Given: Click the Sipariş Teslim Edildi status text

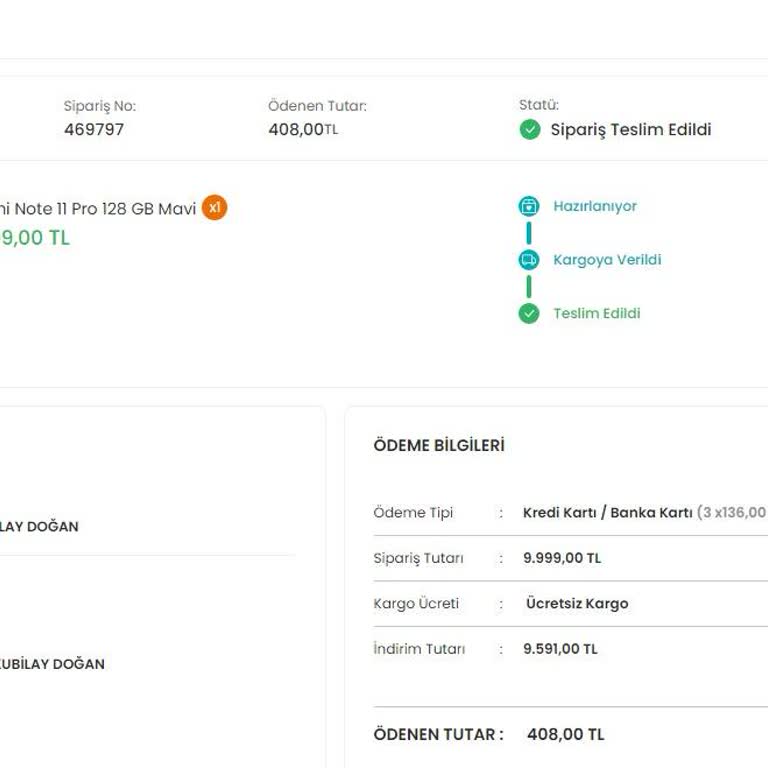Looking at the screenshot, I should point(631,130).
